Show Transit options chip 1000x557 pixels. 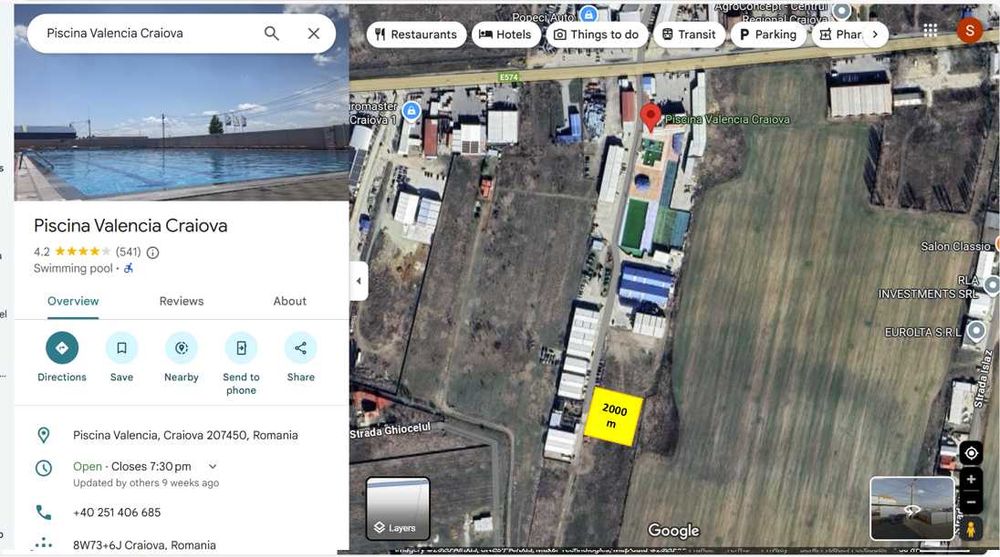coord(689,34)
